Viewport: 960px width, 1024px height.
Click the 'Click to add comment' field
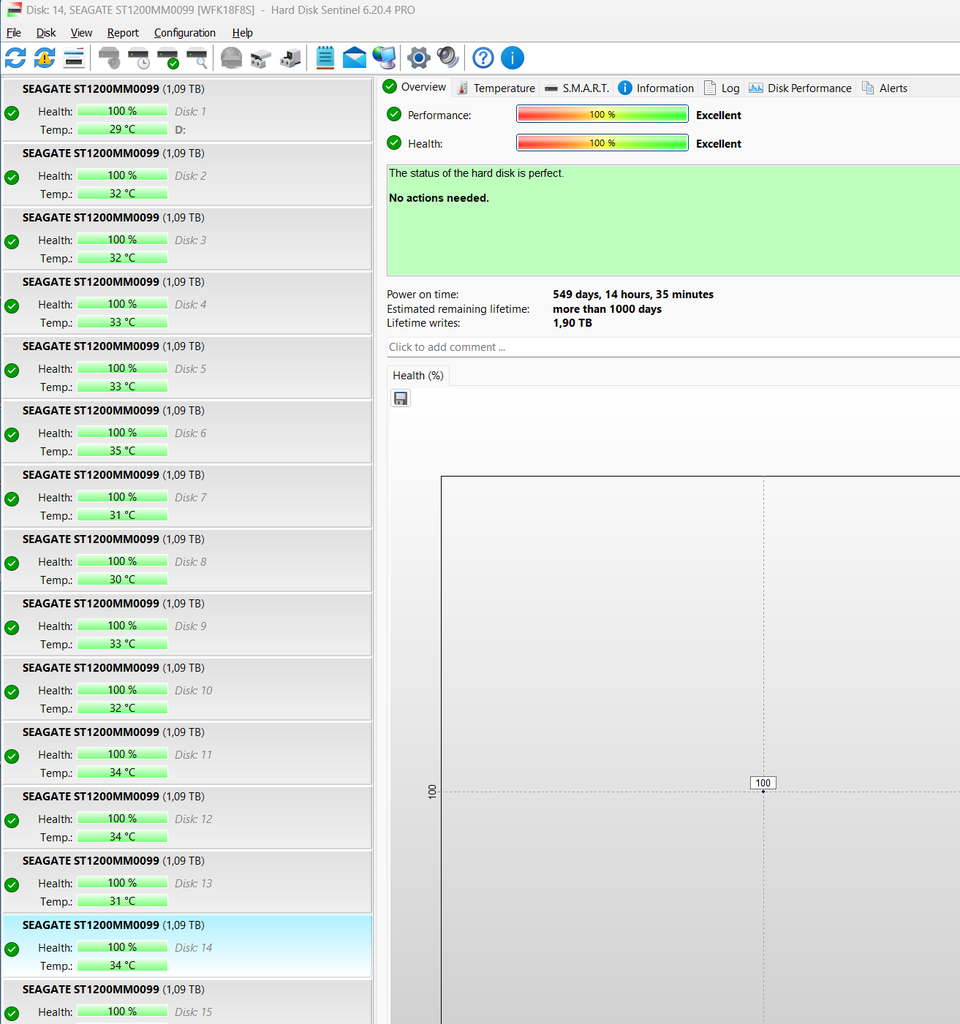673,347
